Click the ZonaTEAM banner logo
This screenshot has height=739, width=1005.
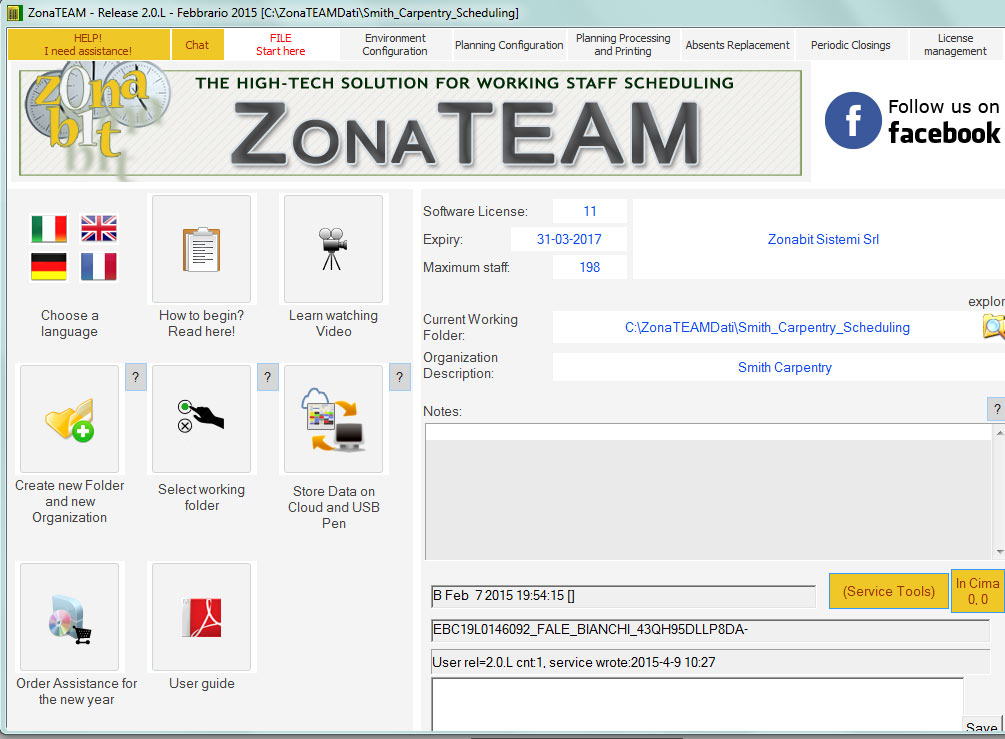point(410,123)
